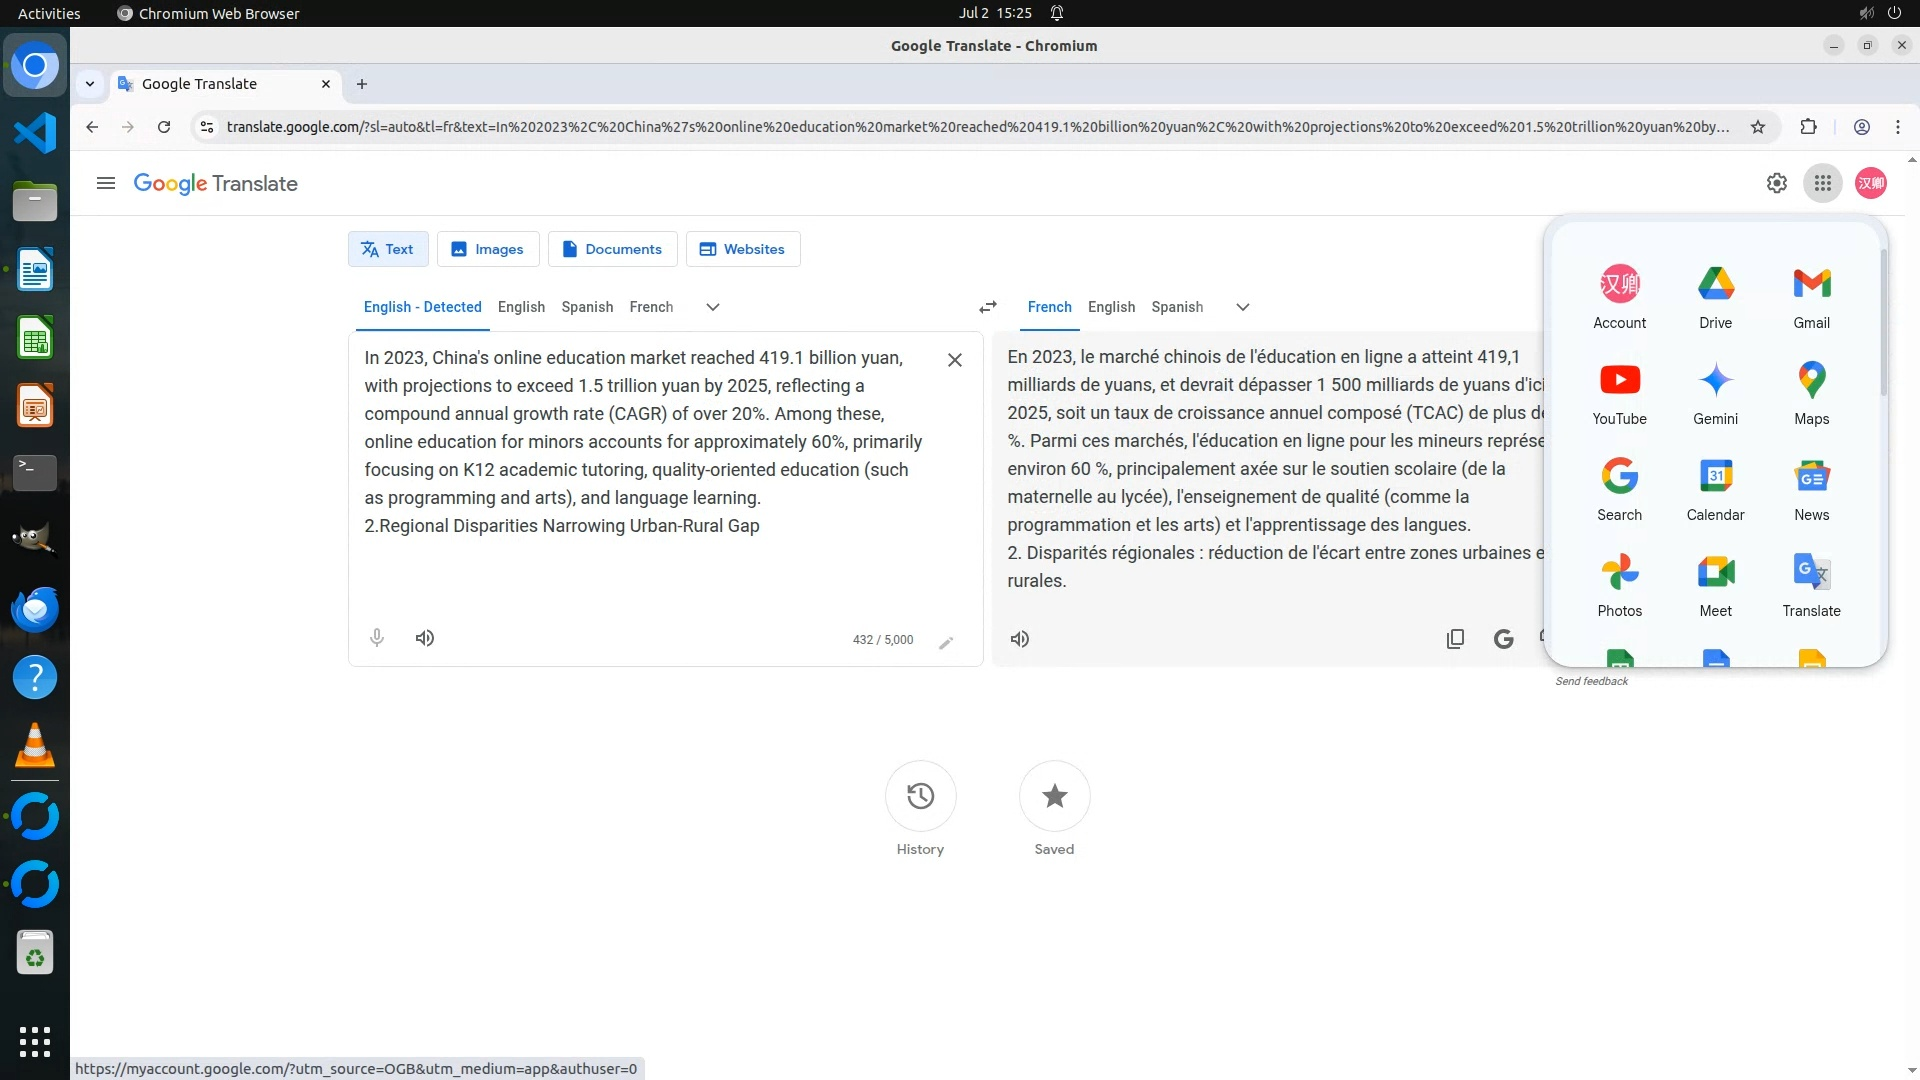
Task: Swap source and target languages
Action: coord(988,307)
